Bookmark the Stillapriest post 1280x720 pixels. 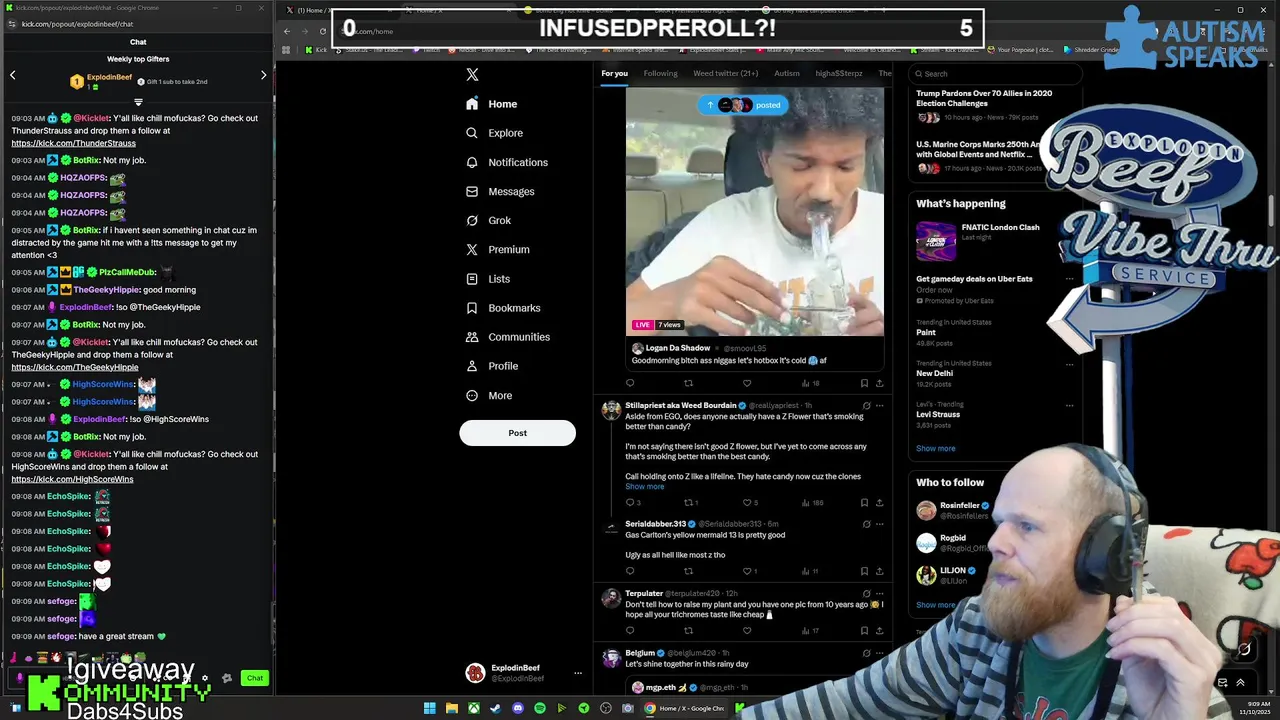[864, 502]
